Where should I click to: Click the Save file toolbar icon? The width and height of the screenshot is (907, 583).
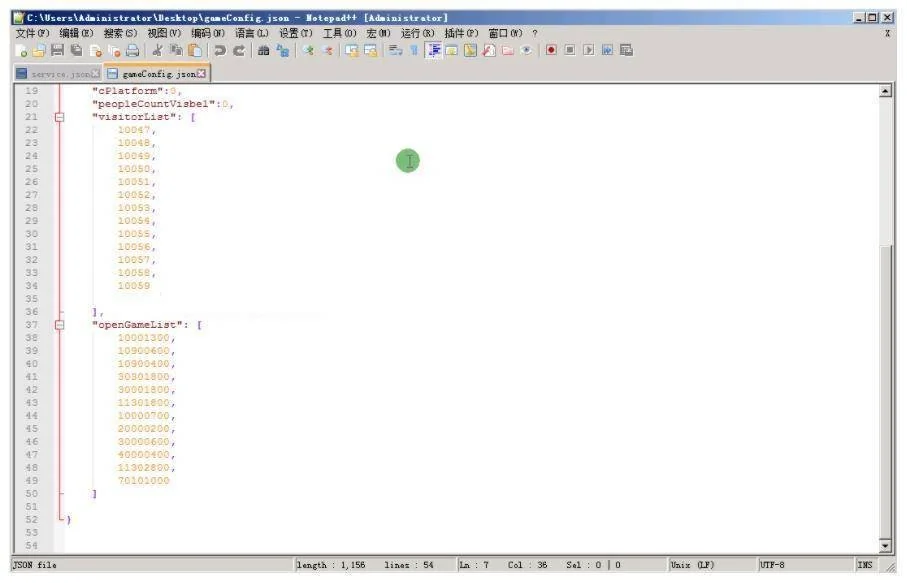[x=58, y=51]
